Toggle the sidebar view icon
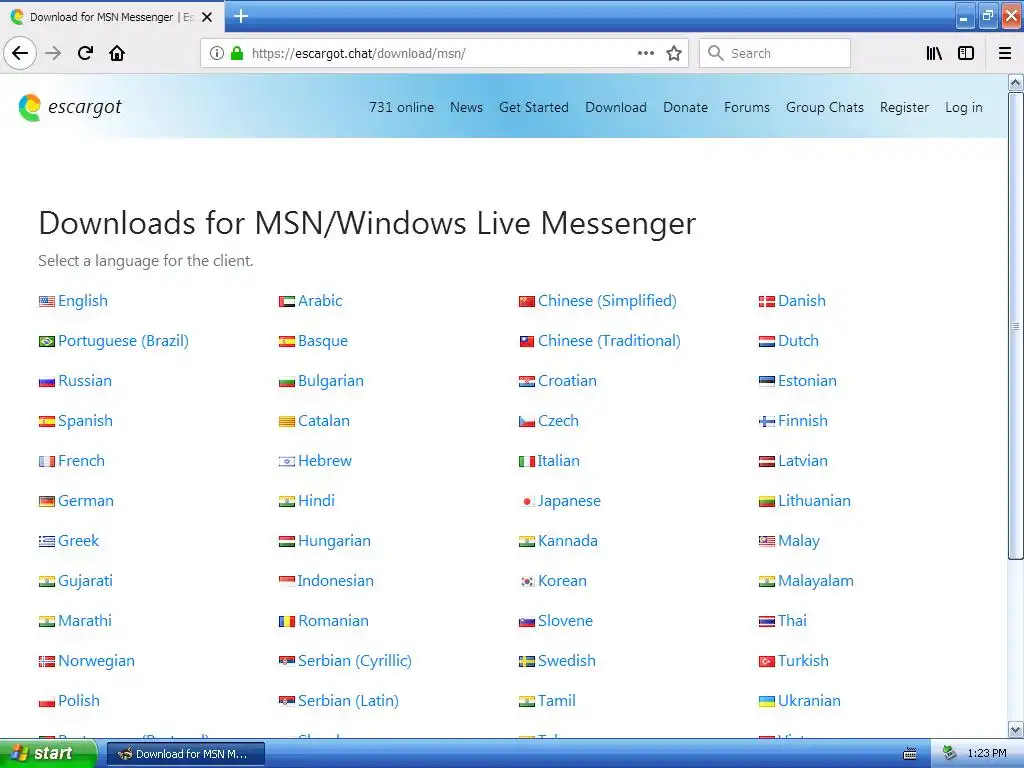The width and height of the screenshot is (1024, 768). point(966,53)
